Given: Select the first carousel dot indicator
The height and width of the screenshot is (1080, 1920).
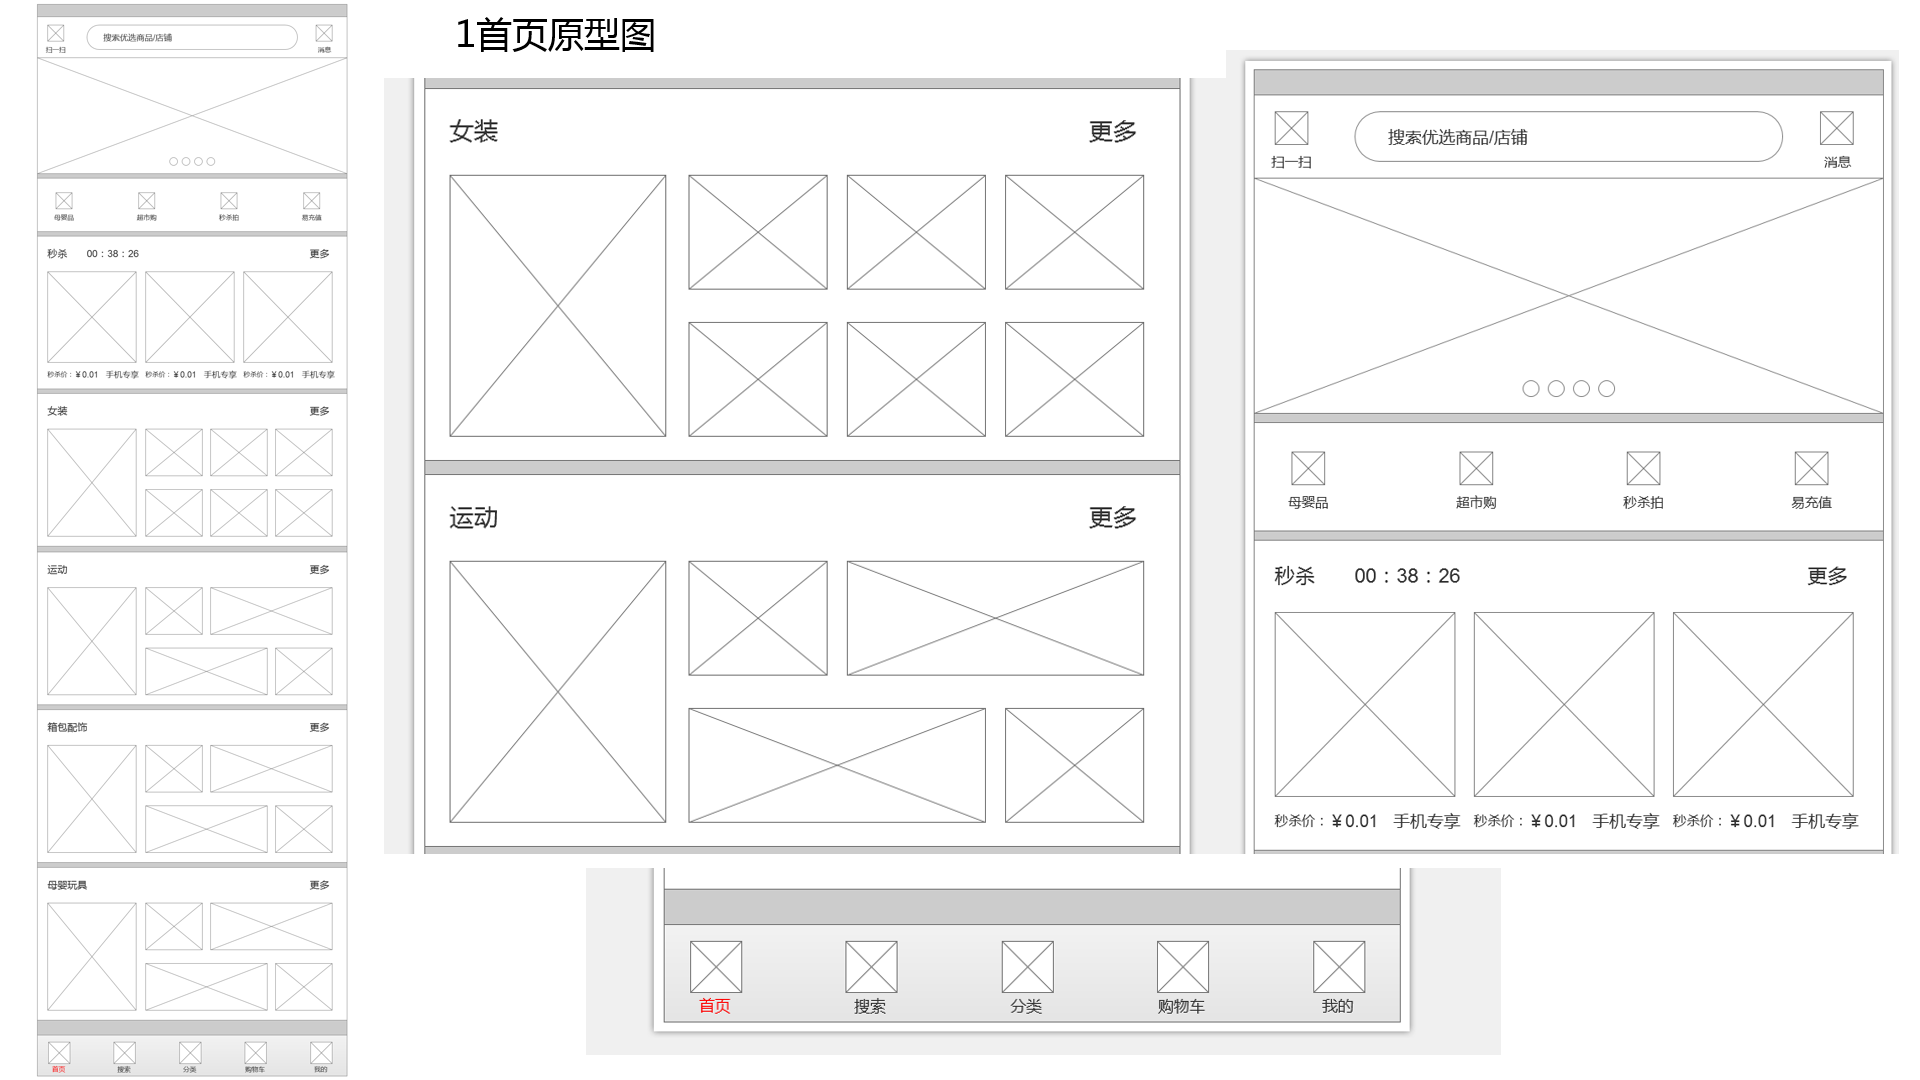Looking at the screenshot, I should point(1531,389).
